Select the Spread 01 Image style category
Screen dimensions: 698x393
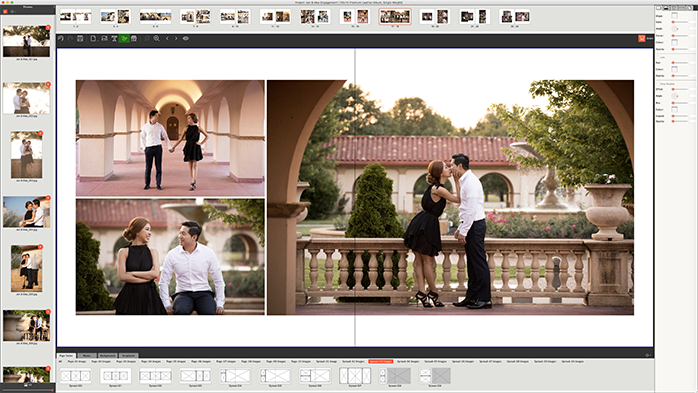click(x=326, y=361)
